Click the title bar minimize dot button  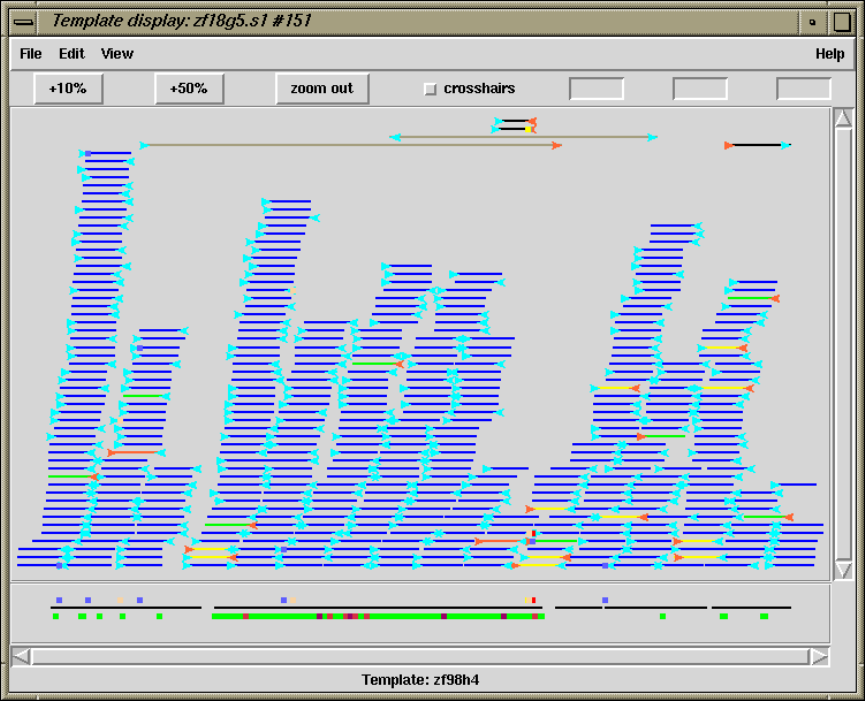coord(812,22)
